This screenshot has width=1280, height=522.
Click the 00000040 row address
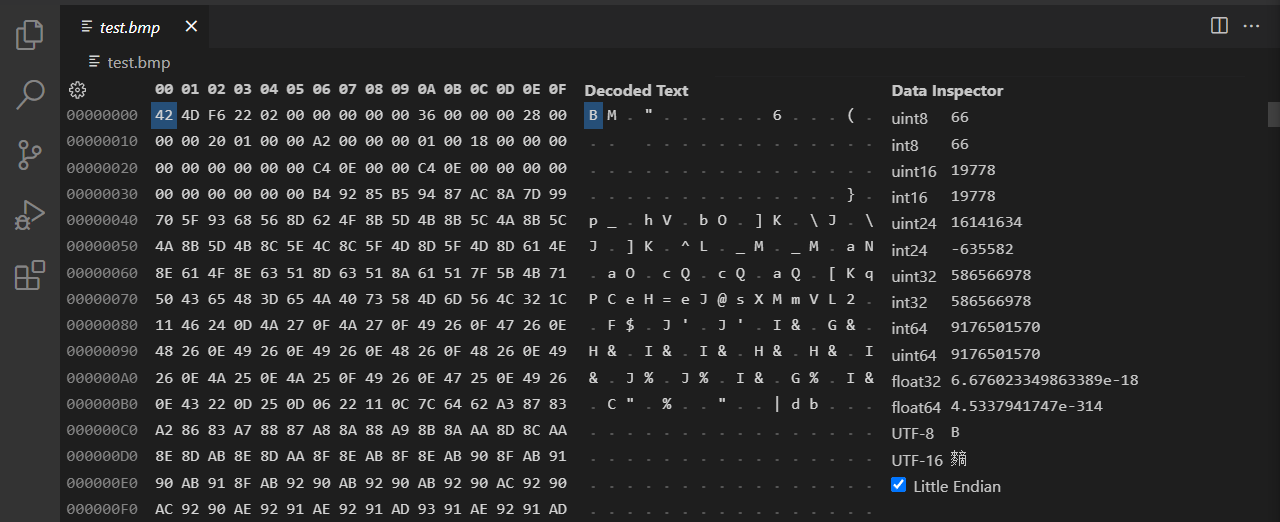pyautogui.click(x=102, y=220)
